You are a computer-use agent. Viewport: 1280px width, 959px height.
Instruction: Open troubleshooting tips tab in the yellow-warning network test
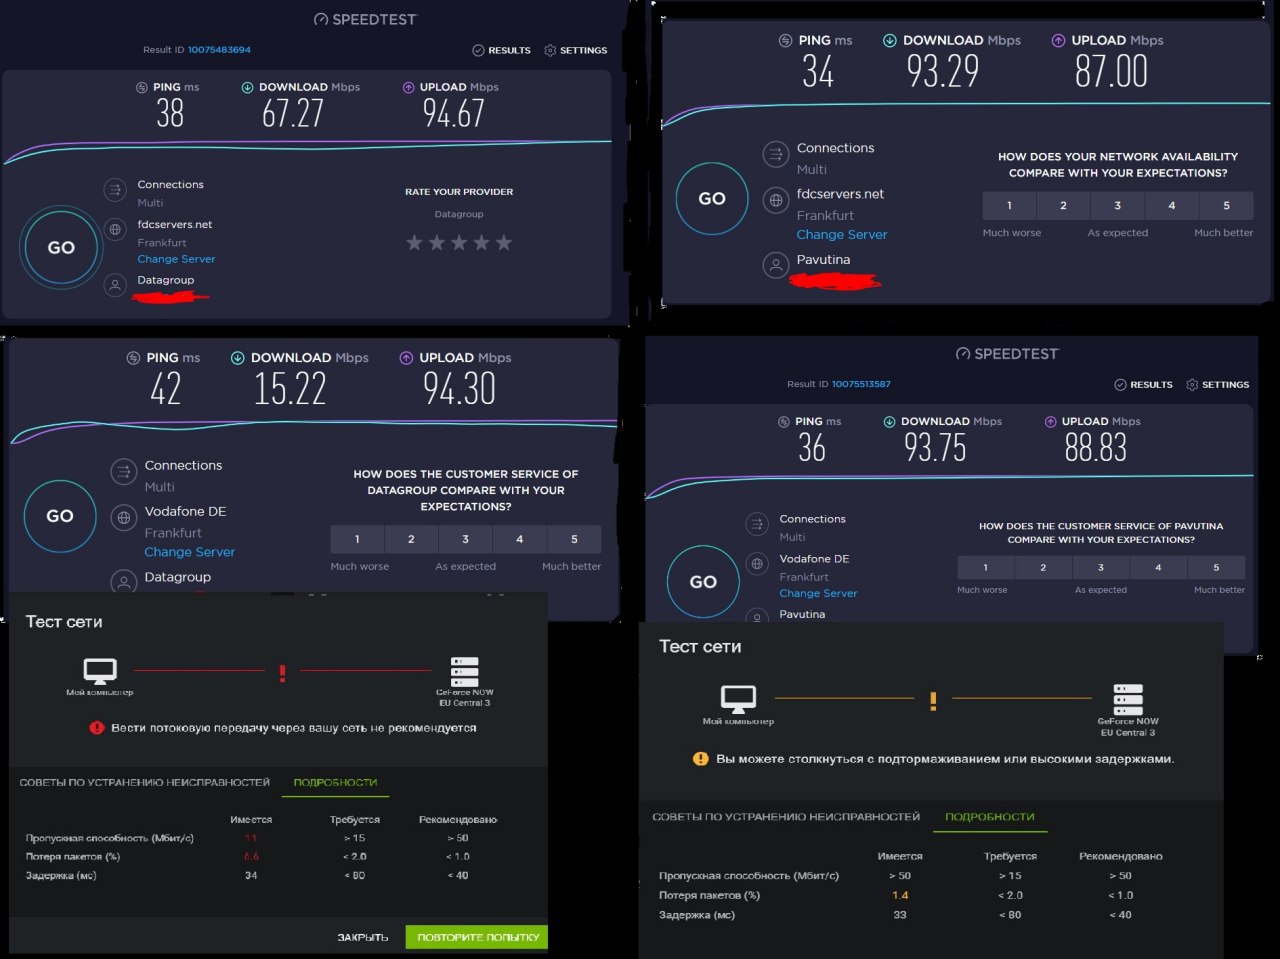click(786, 817)
